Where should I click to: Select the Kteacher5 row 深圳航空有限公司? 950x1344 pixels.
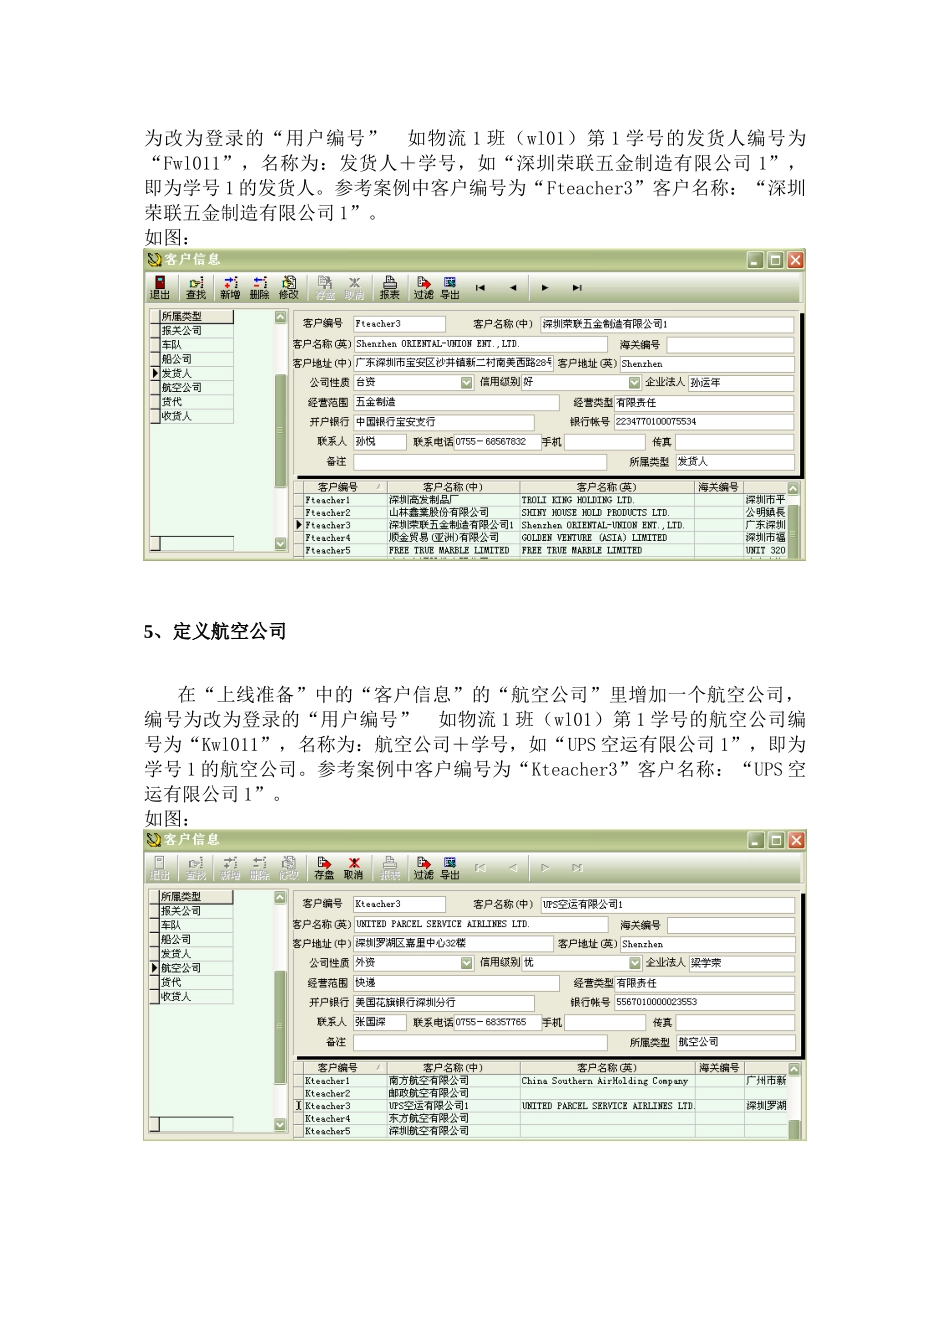(544, 1131)
